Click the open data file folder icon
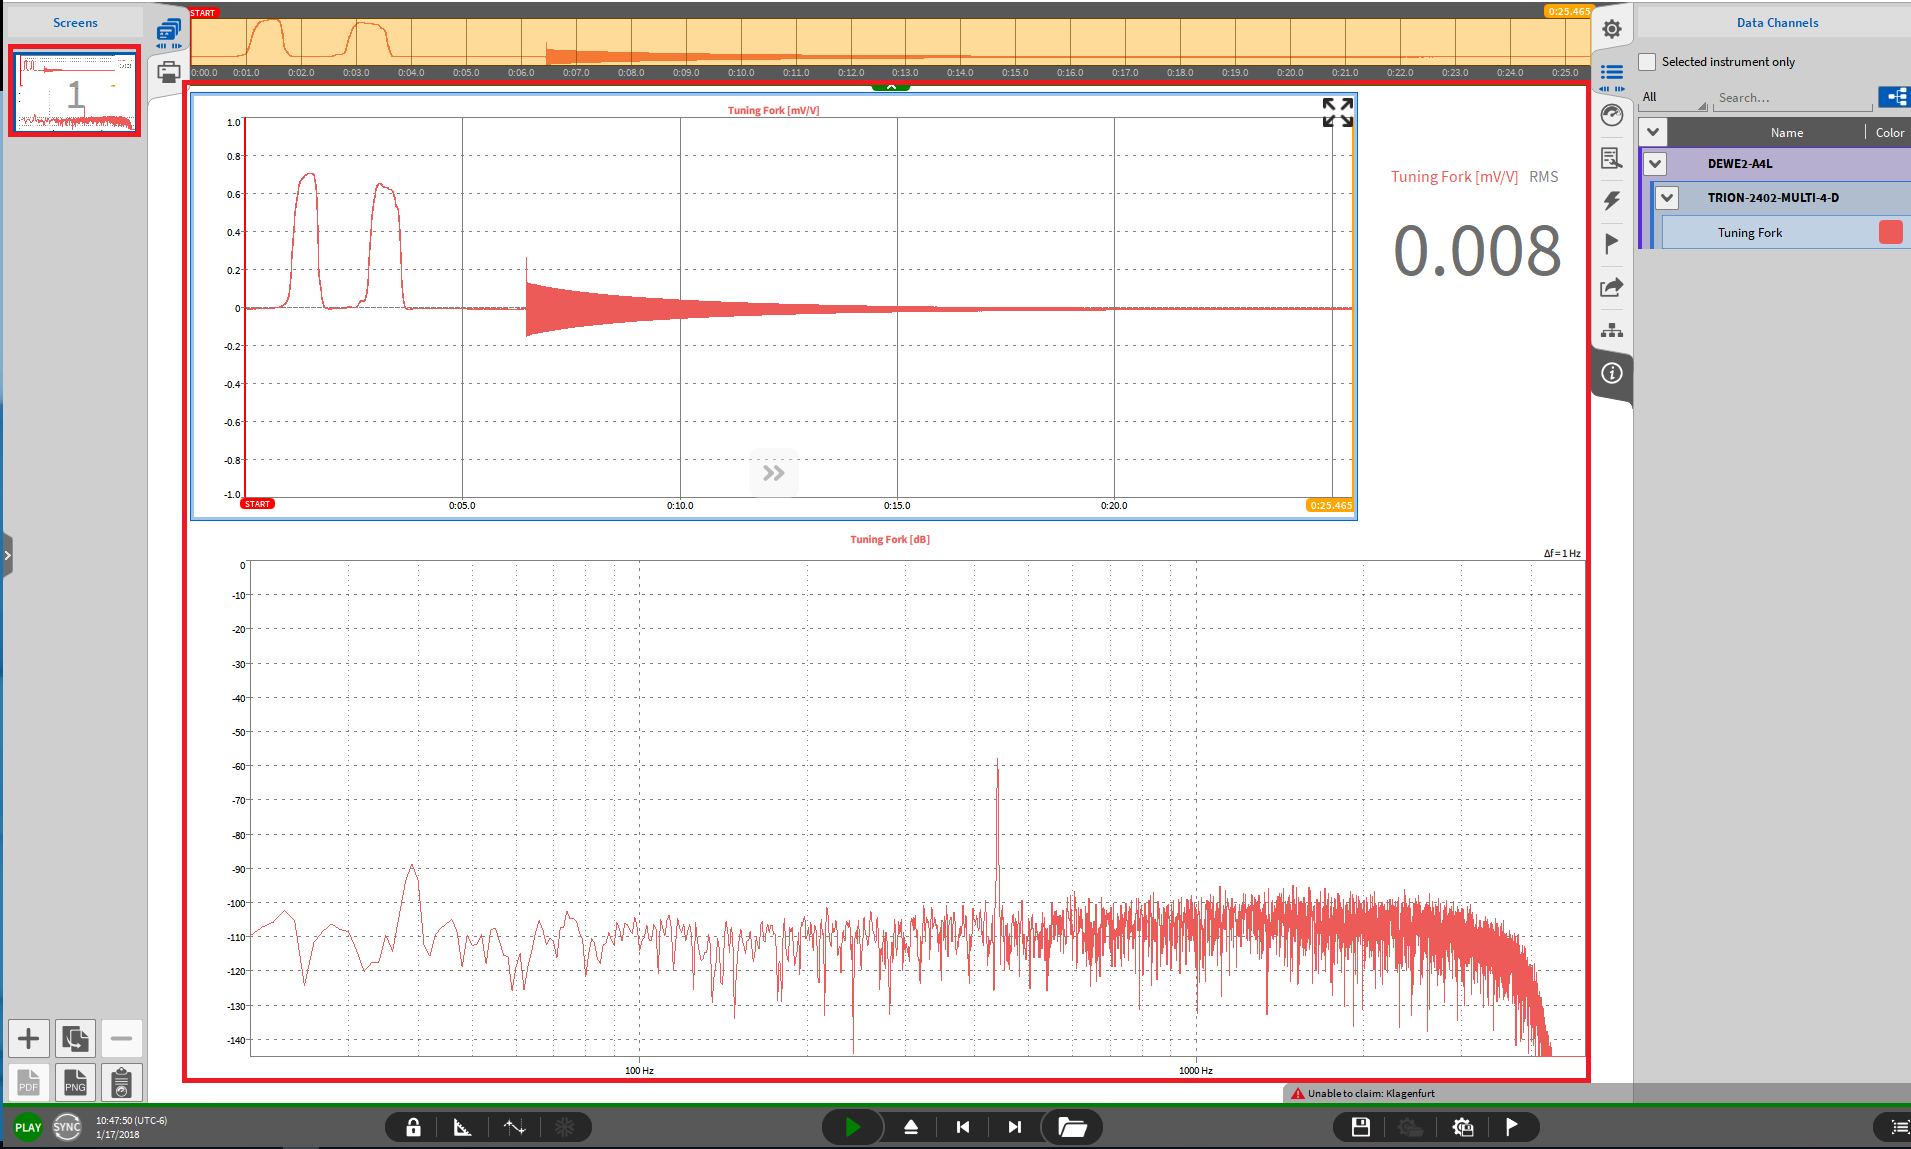 [1072, 1127]
